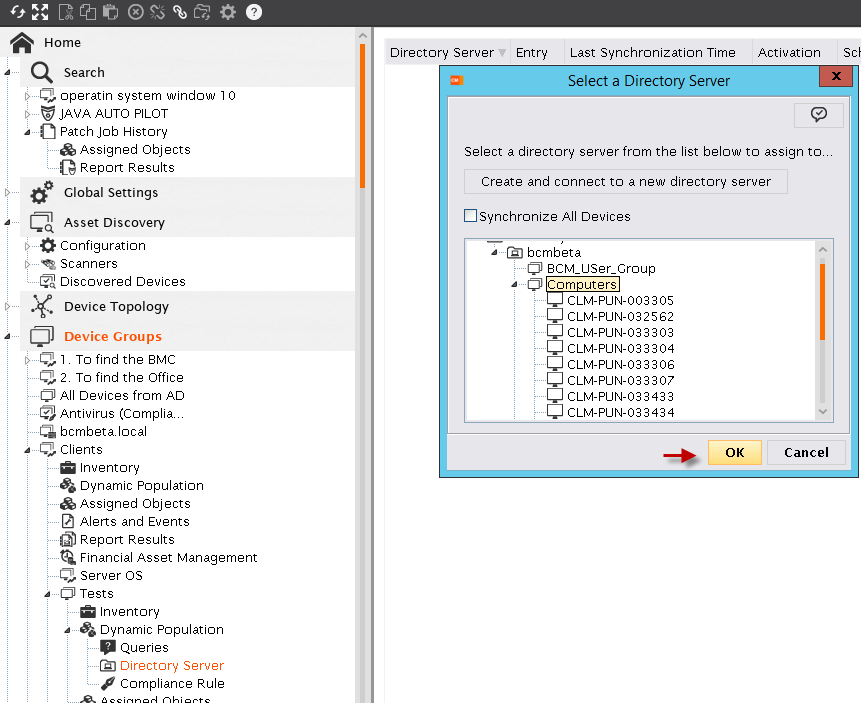Collapse the bcmbeta directory node

tap(494, 253)
